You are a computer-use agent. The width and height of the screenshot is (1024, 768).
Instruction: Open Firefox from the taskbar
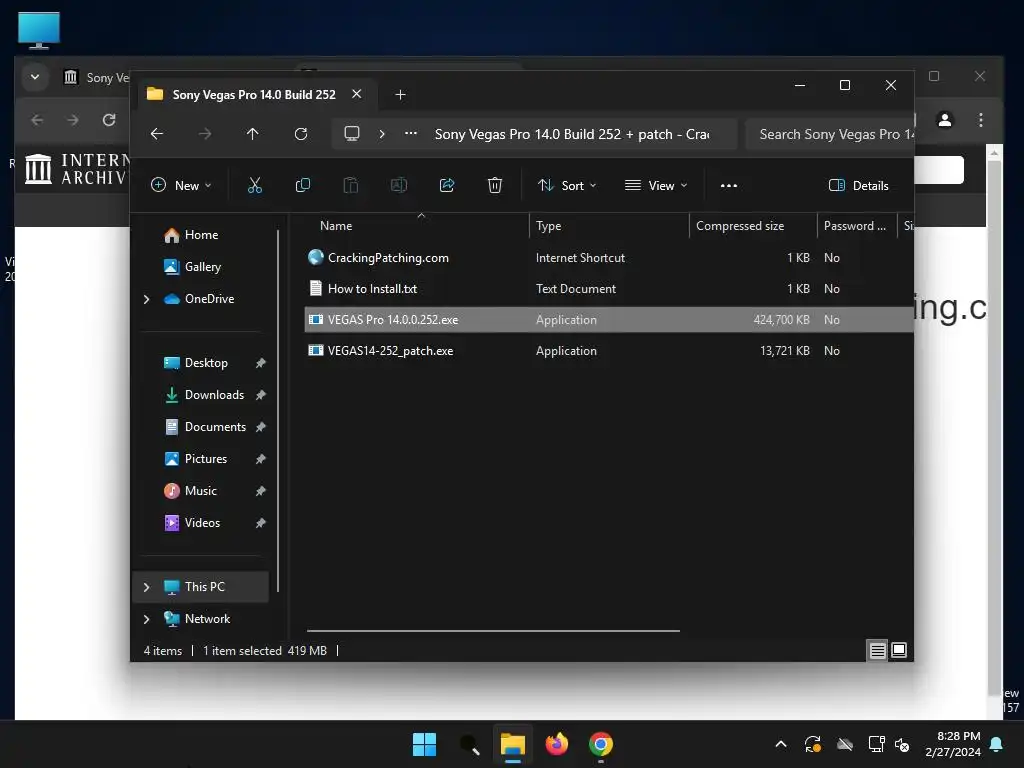click(x=557, y=744)
